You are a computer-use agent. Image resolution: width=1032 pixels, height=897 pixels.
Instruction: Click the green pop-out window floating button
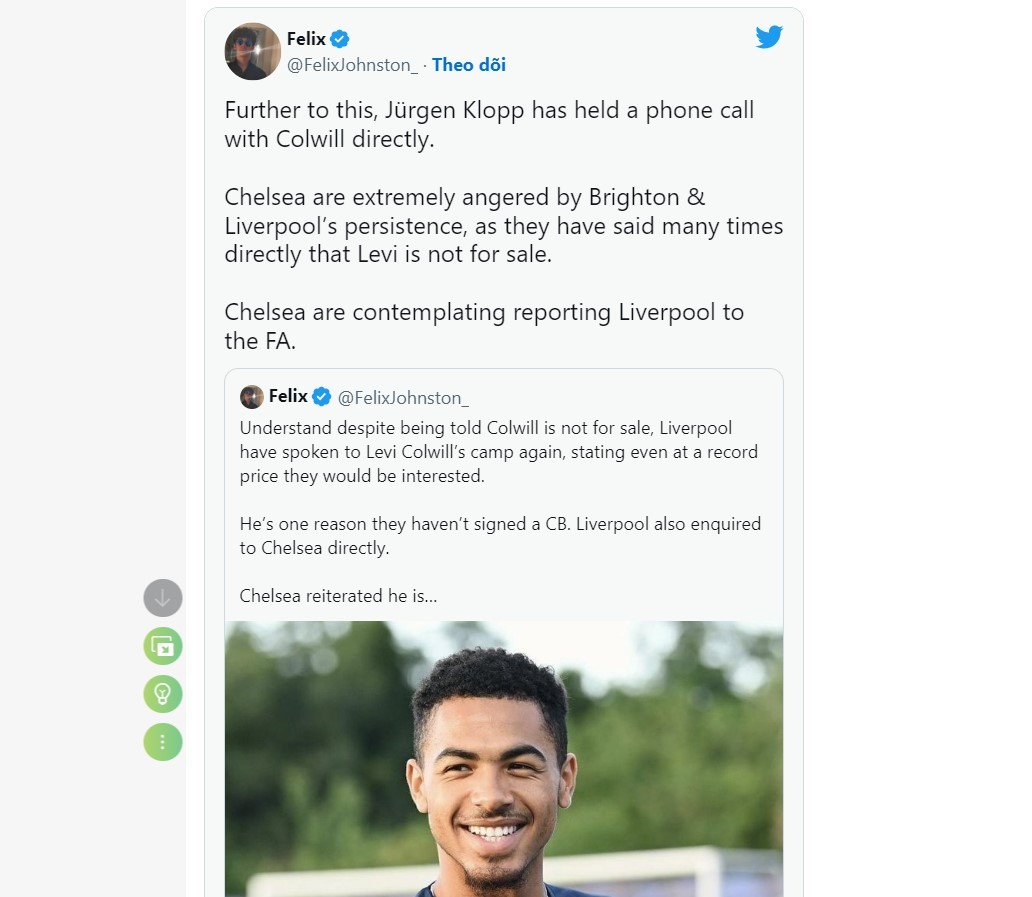[163, 646]
